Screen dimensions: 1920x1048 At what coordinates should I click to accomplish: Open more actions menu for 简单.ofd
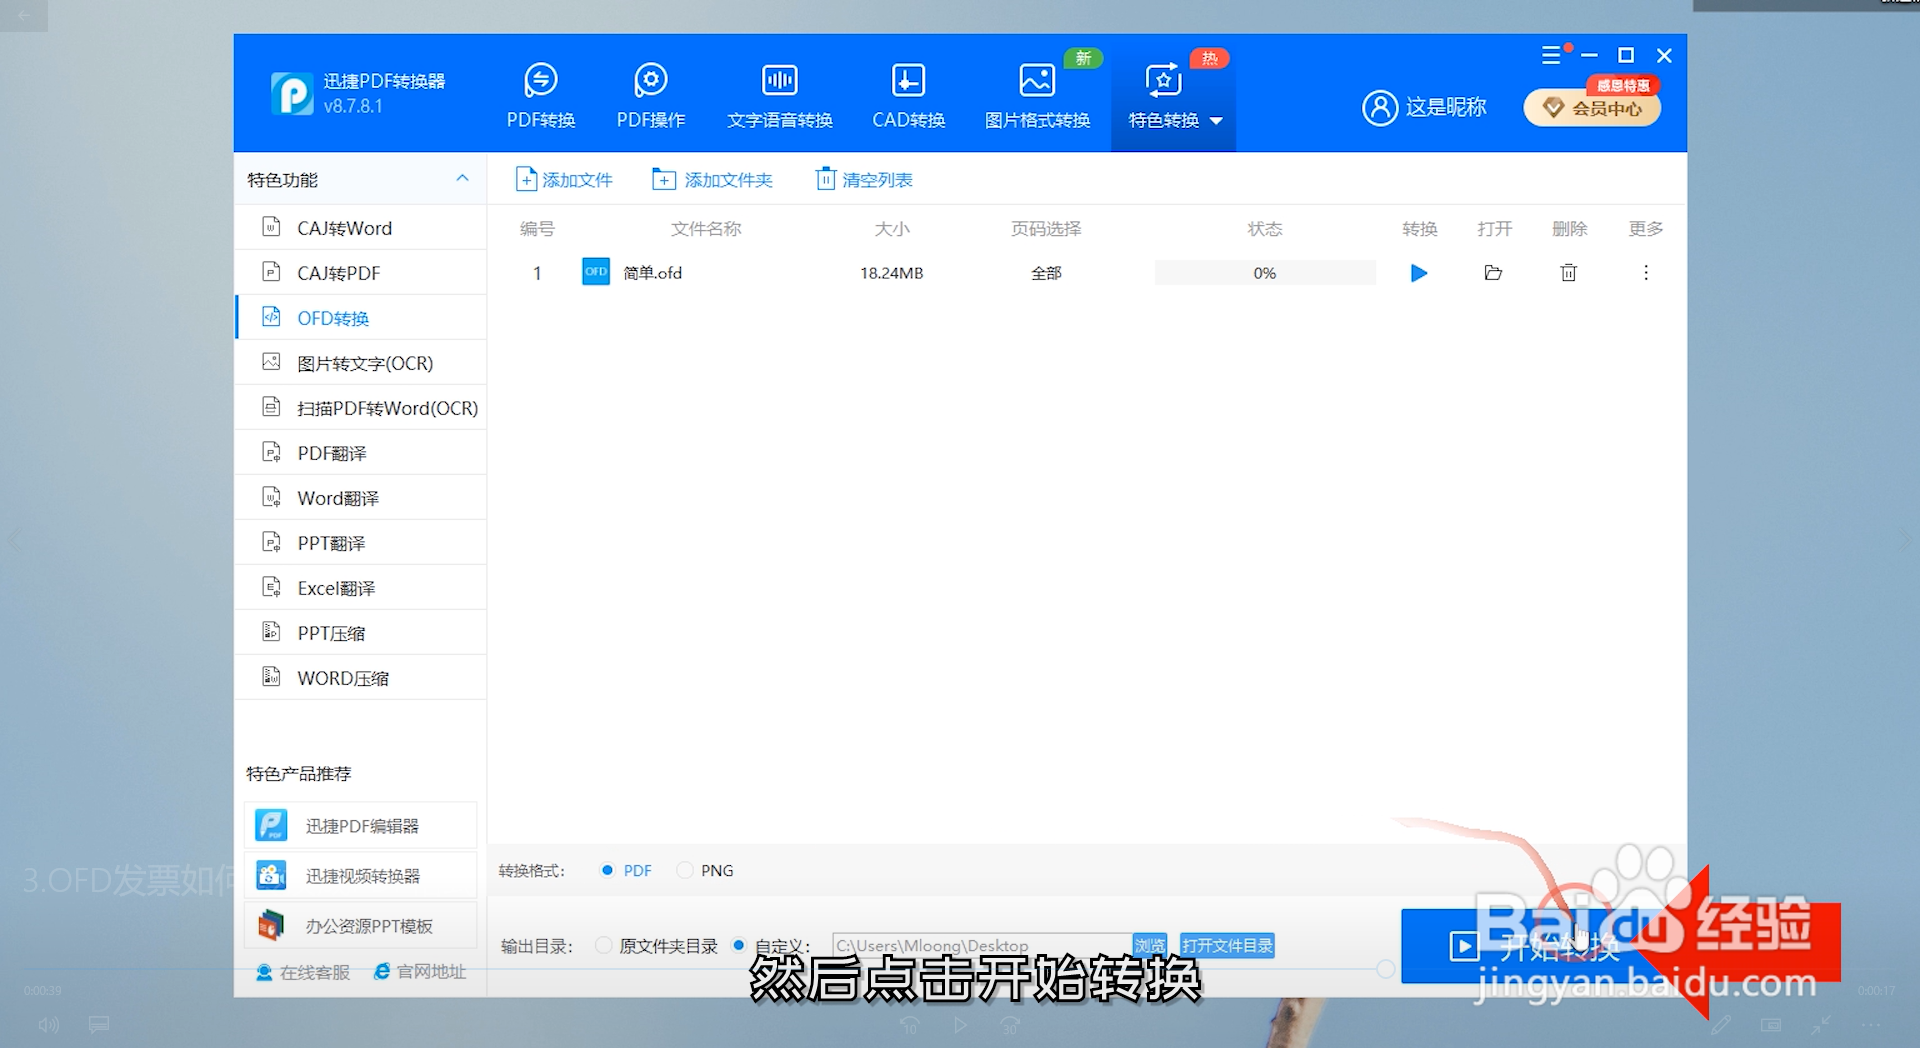[1645, 272]
